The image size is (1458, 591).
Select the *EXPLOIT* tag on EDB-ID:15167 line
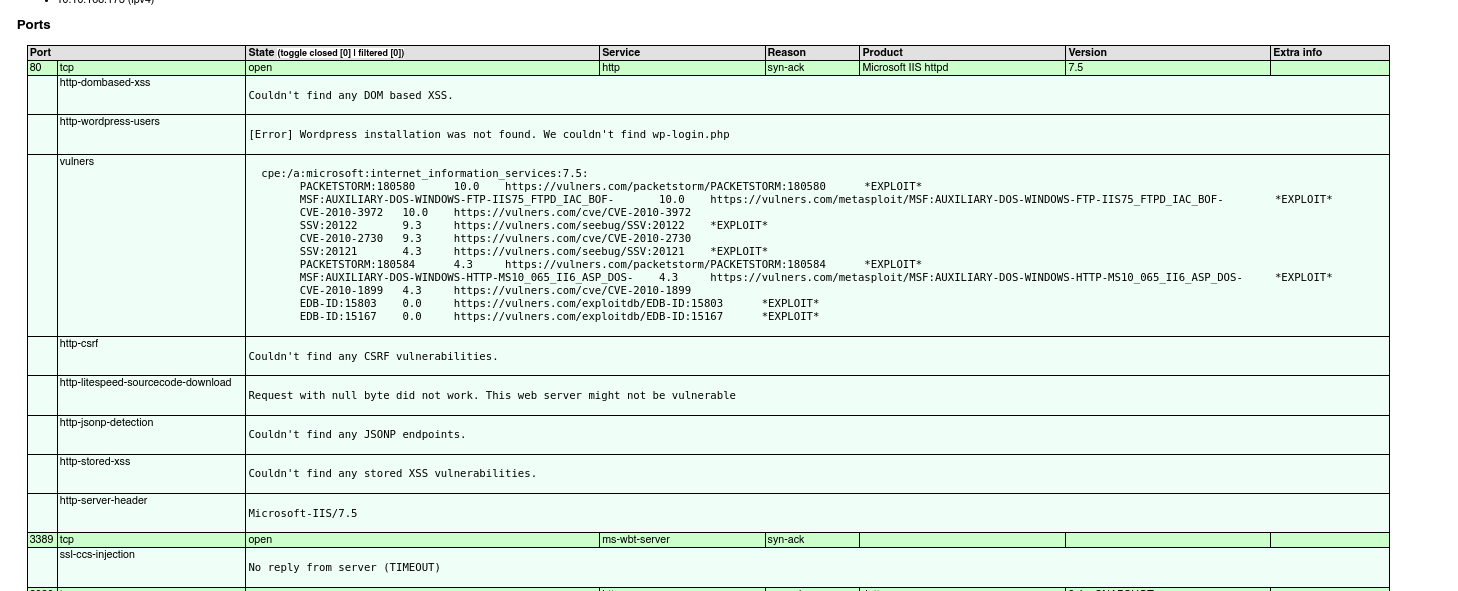[790, 317]
